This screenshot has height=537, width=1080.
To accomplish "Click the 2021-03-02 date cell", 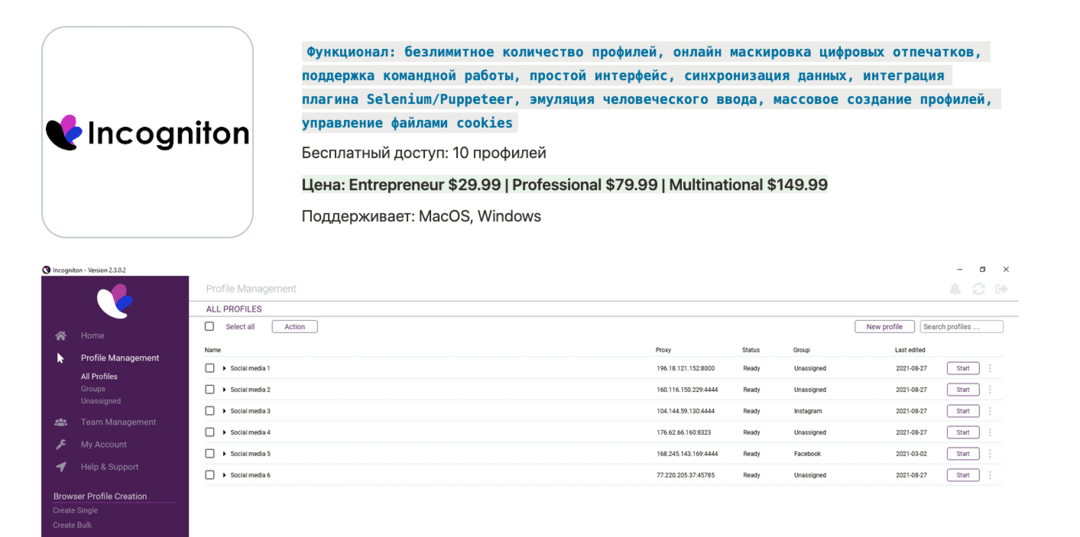I will pyautogui.click(x=911, y=454).
